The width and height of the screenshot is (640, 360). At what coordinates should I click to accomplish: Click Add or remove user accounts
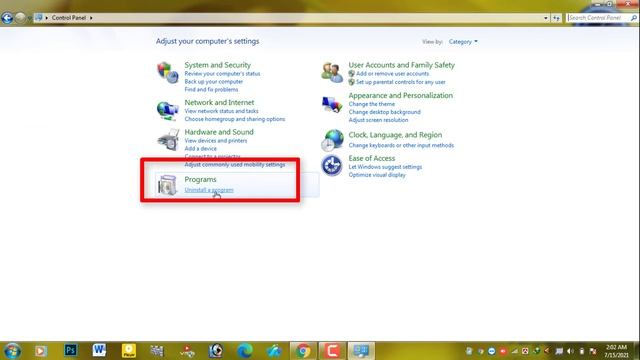pos(392,74)
